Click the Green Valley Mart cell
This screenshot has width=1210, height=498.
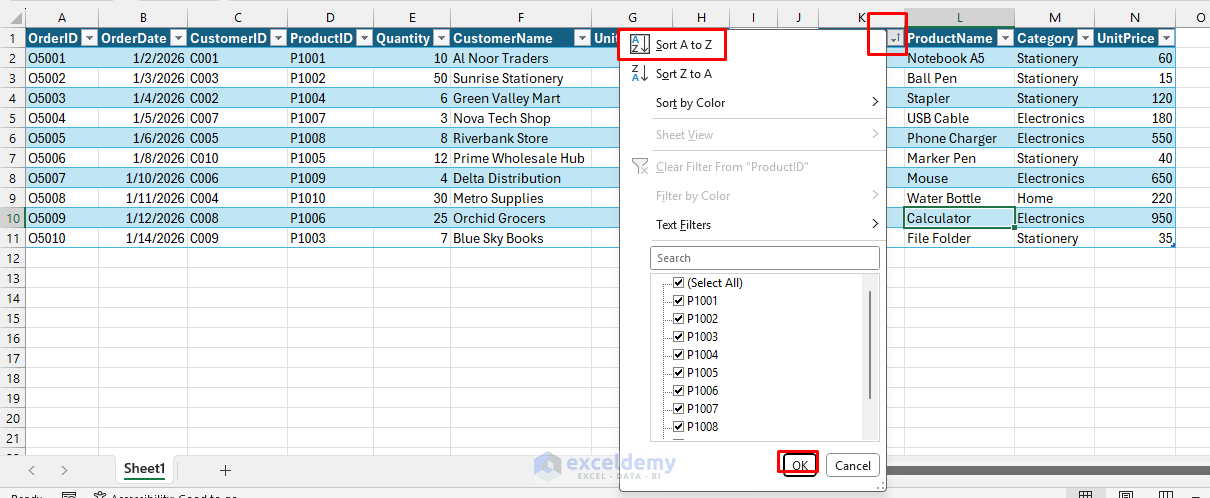tap(521, 98)
